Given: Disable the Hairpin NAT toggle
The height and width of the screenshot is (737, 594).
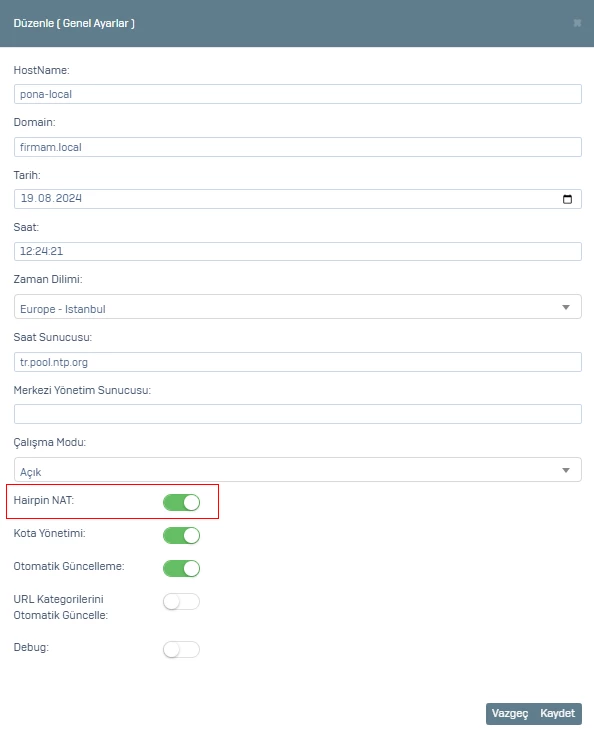Looking at the screenshot, I should click(181, 502).
